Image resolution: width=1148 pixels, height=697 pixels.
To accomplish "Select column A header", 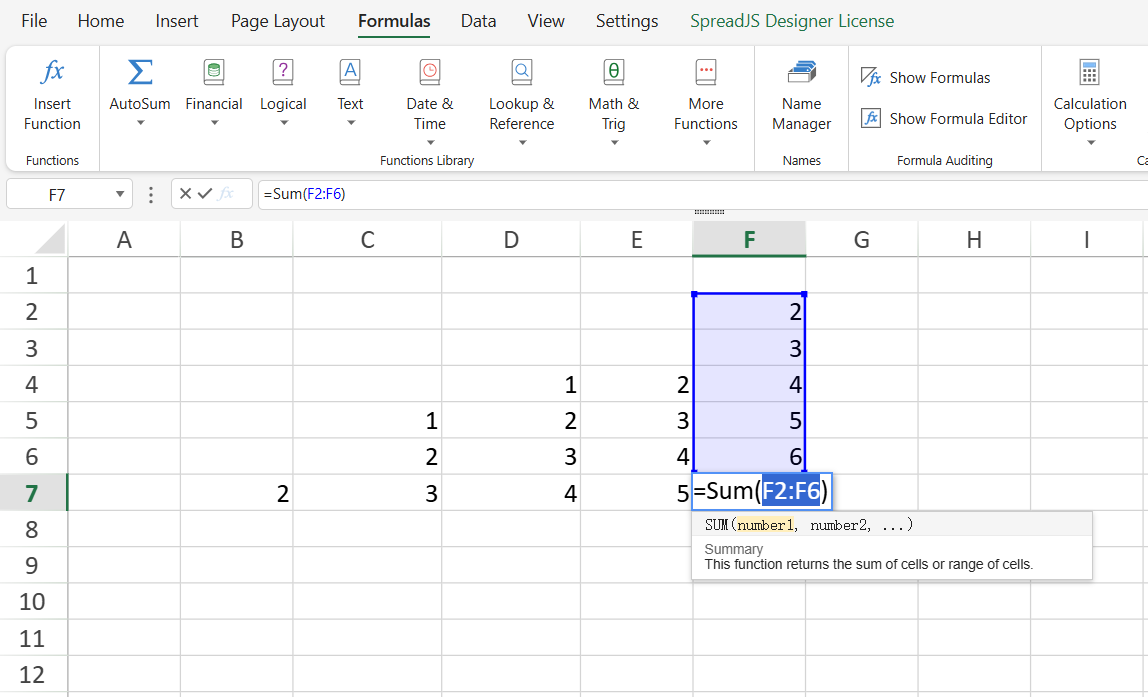I will [x=124, y=239].
